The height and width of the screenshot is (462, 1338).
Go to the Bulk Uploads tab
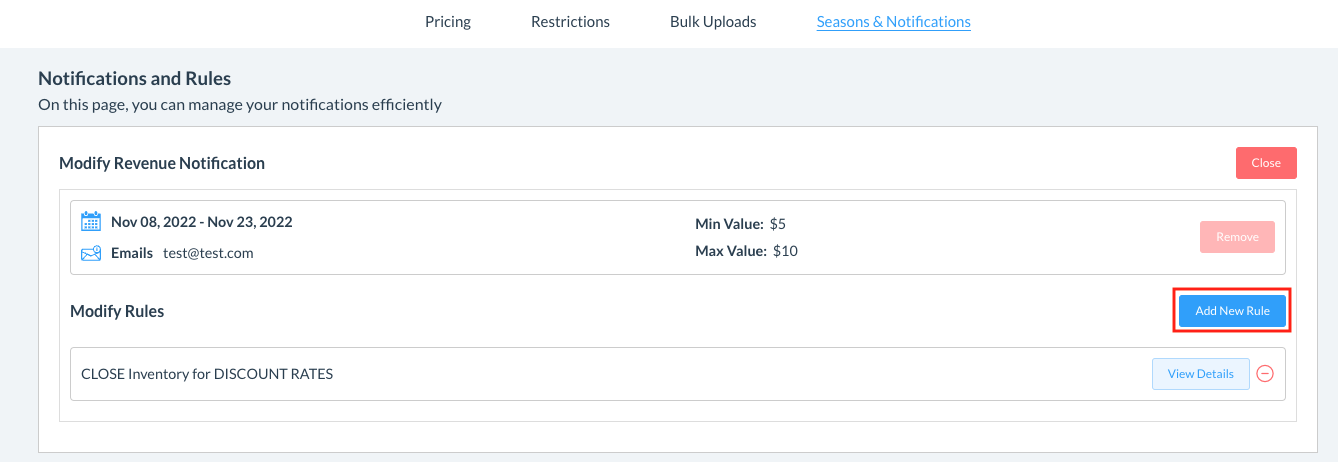pos(713,21)
